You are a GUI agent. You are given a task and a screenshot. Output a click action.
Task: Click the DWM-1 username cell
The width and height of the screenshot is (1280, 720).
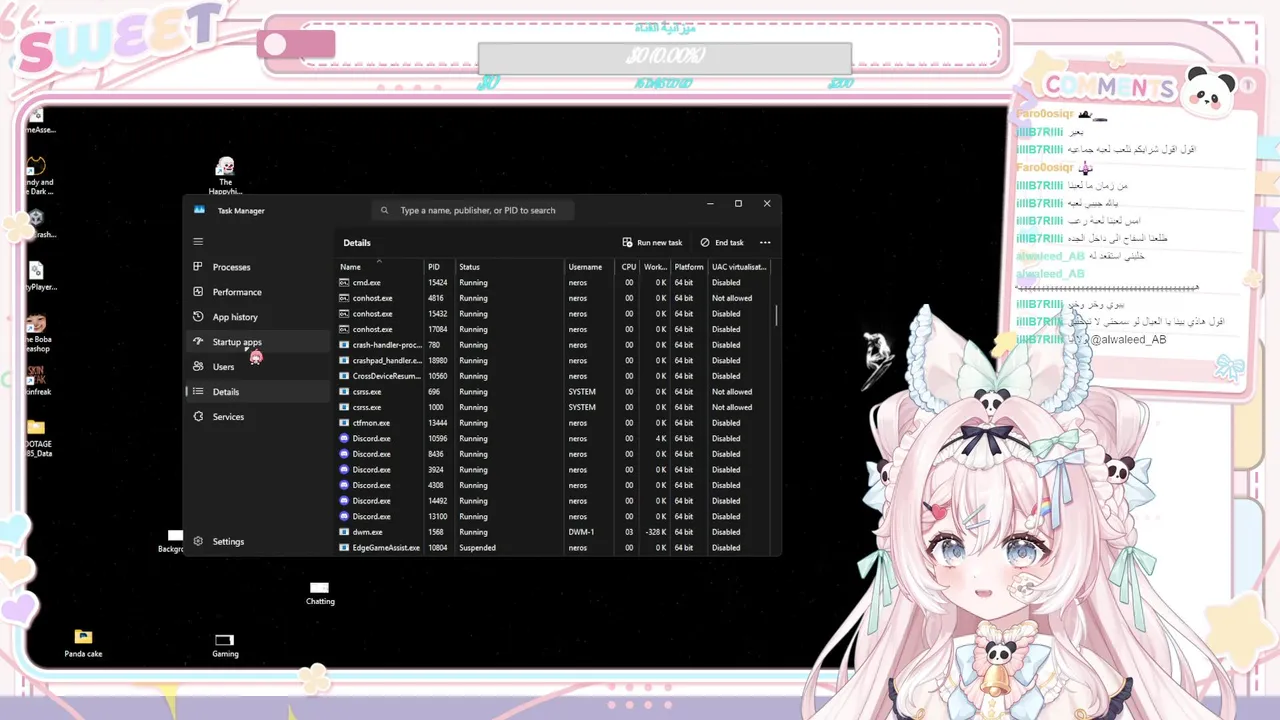click(x=581, y=532)
